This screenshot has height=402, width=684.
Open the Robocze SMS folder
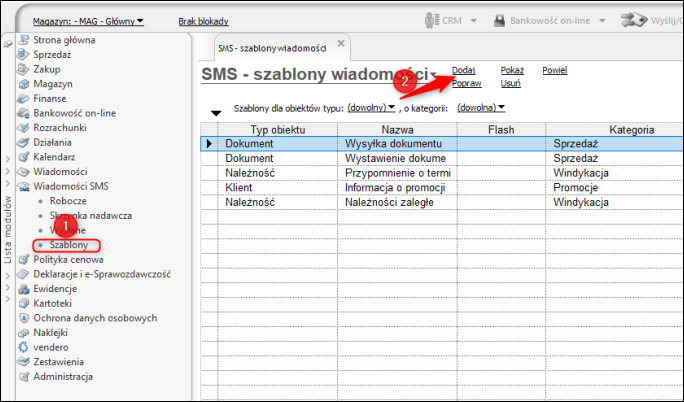tap(68, 201)
